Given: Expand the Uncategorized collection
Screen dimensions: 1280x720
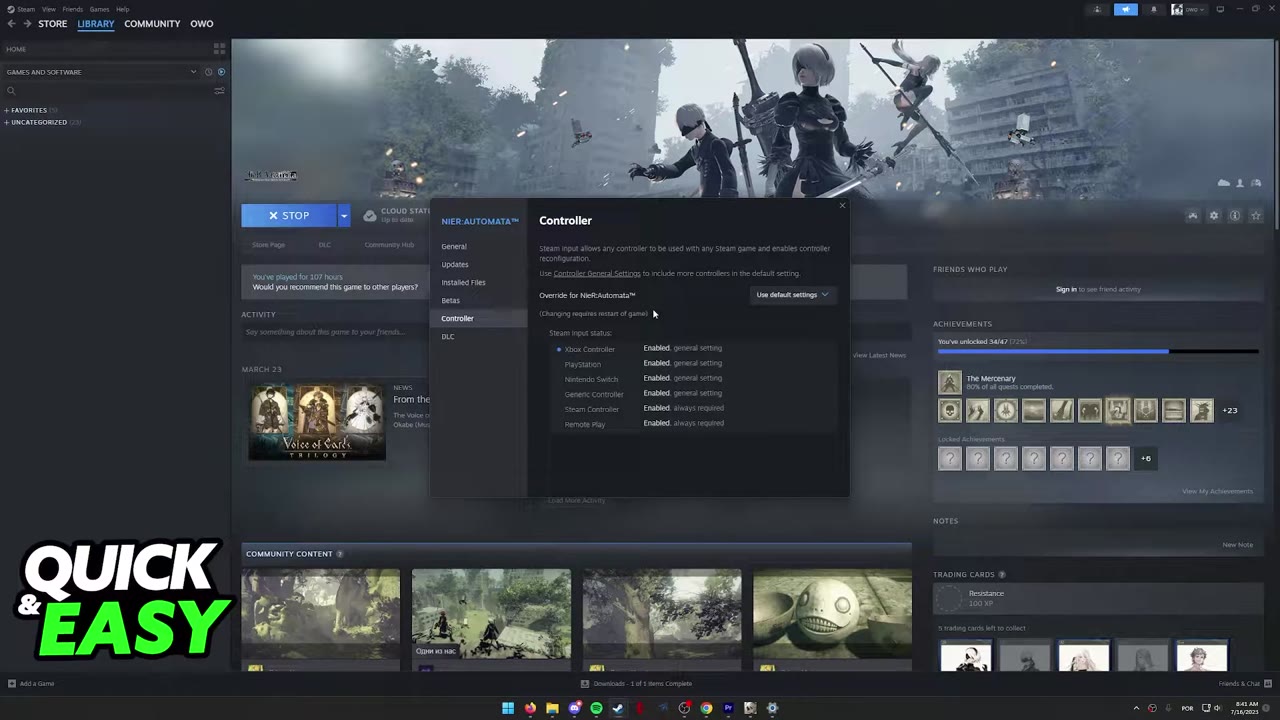Looking at the screenshot, I should click(x=37, y=122).
